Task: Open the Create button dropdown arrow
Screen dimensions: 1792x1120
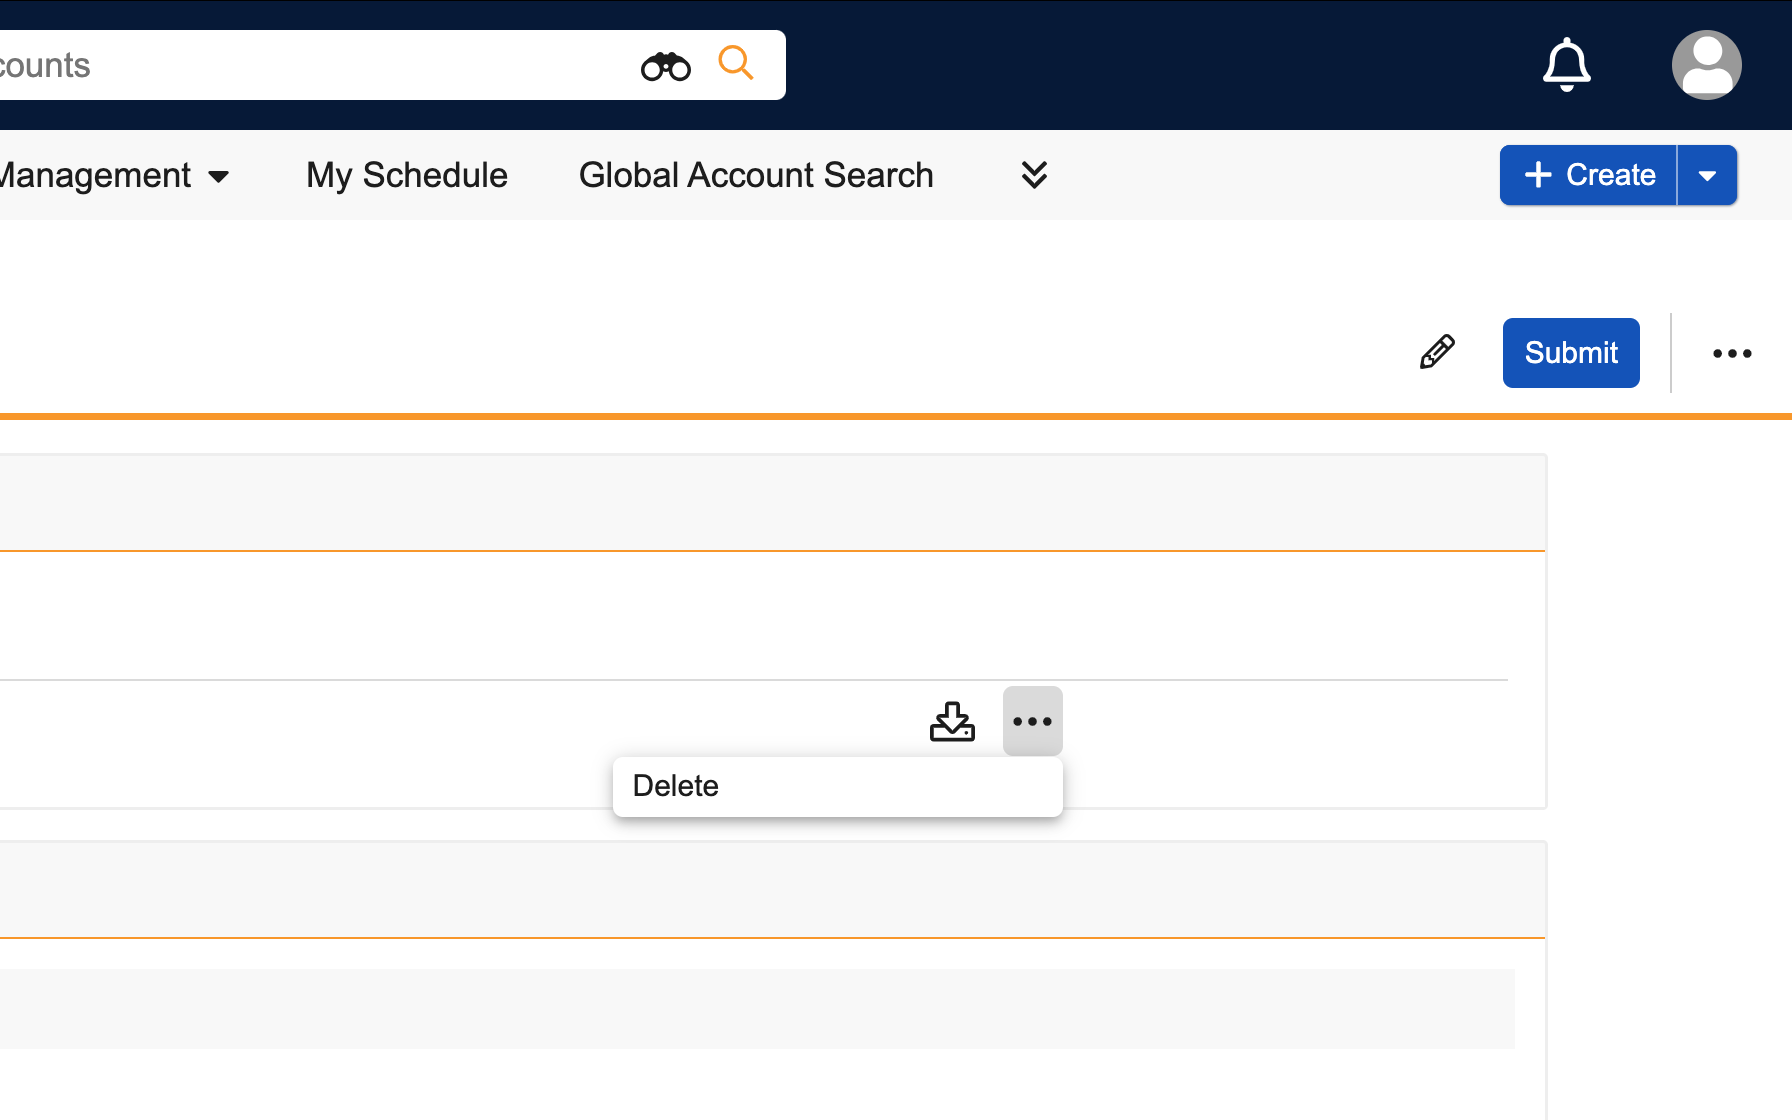Action: pos(1707,175)
